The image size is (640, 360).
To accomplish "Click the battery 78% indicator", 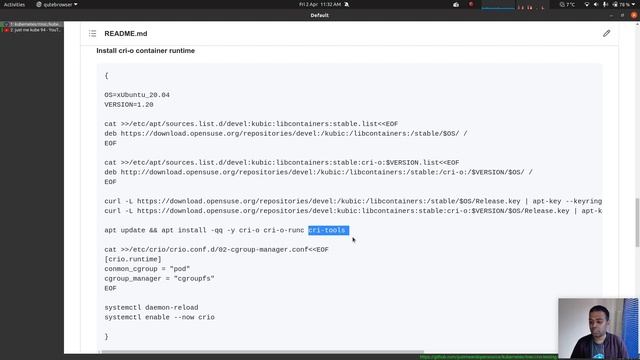I will pos(621,4).
